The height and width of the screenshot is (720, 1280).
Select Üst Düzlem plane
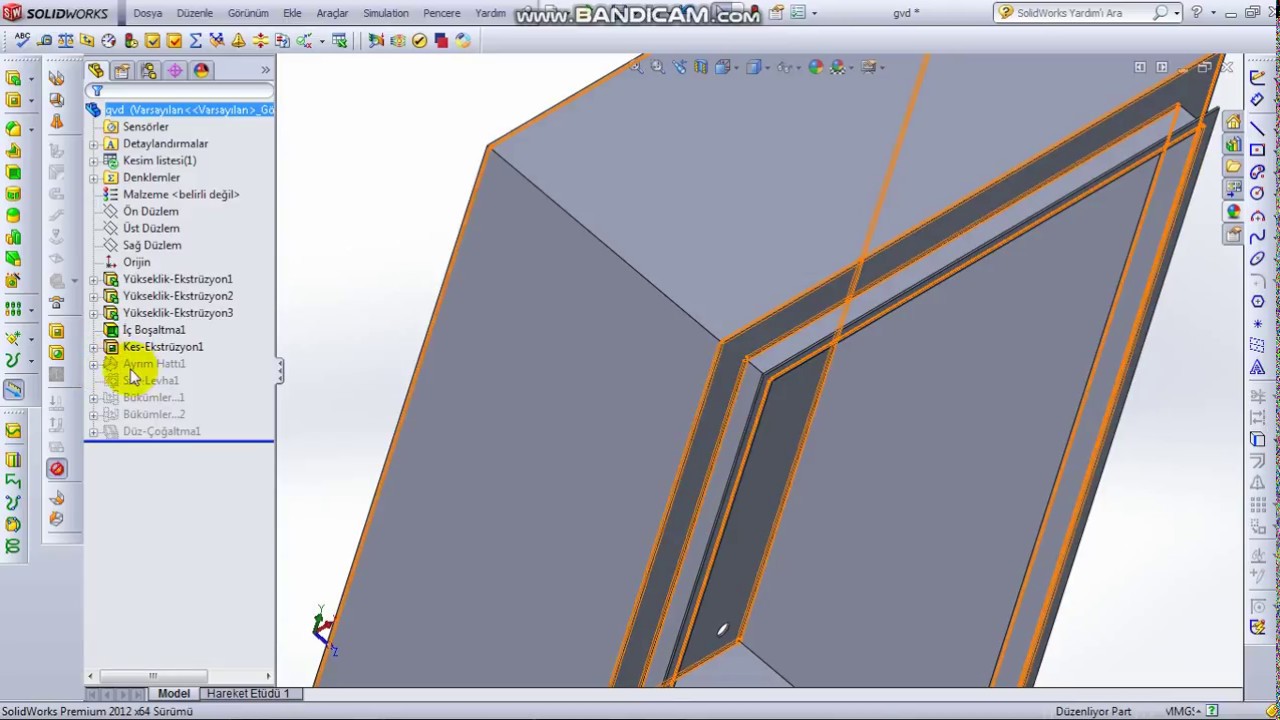150,228
